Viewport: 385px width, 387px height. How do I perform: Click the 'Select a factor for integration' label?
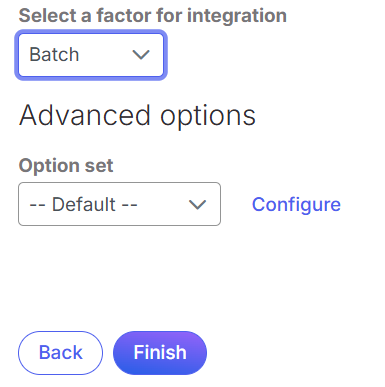[x=153, y=16]
